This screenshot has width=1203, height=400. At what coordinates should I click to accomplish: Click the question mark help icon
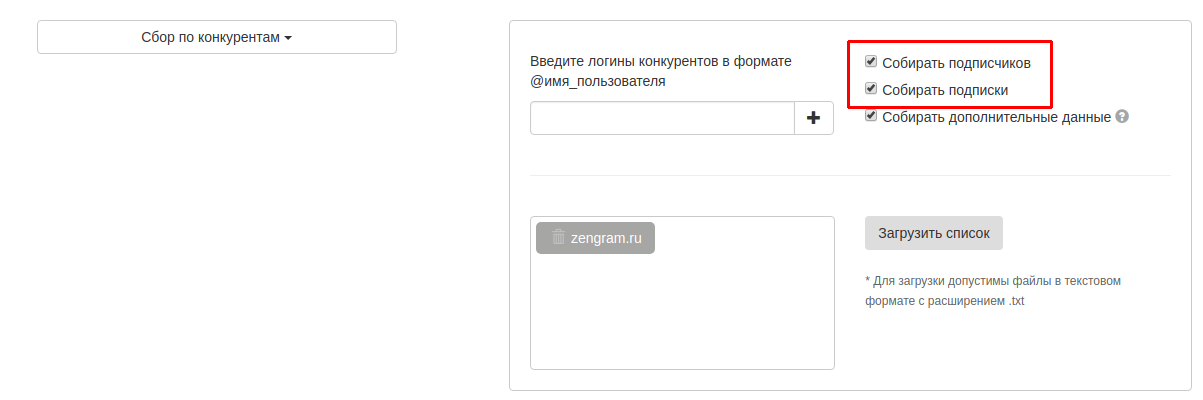pos(1122,116)
